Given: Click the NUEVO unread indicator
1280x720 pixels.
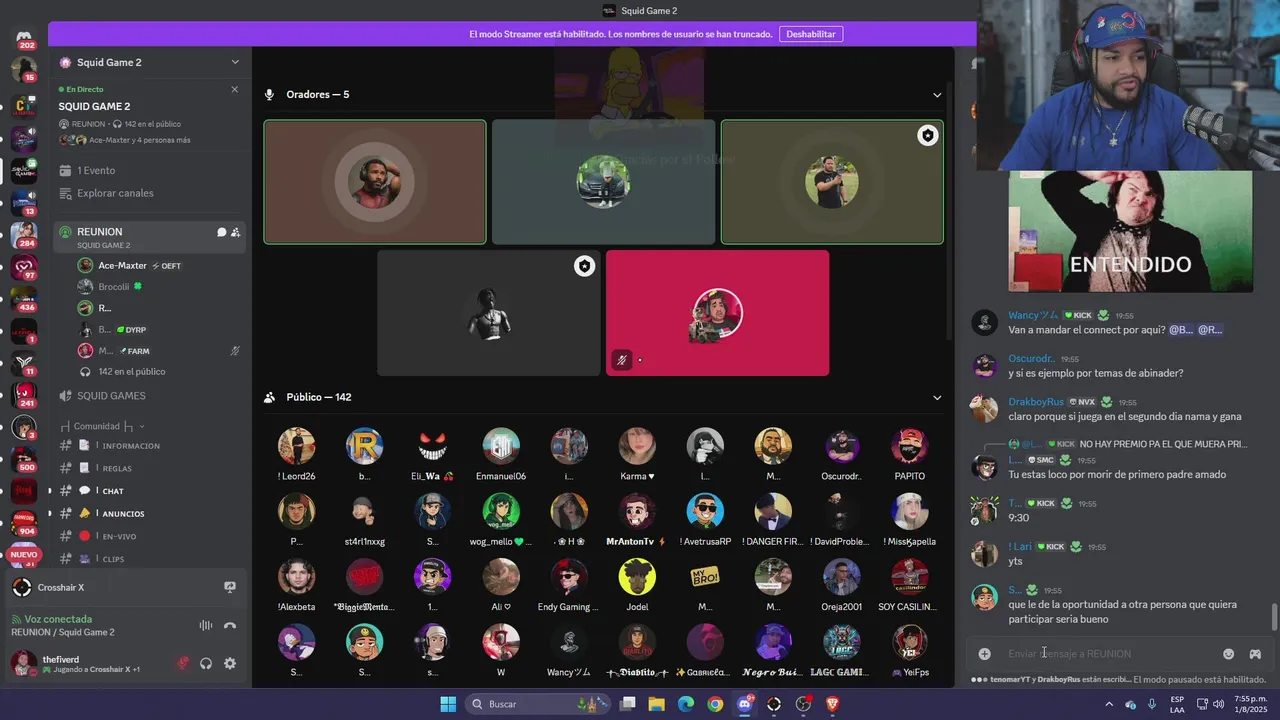Looking at the screenshot, I should pyautogui.click(x=24, y=554).
